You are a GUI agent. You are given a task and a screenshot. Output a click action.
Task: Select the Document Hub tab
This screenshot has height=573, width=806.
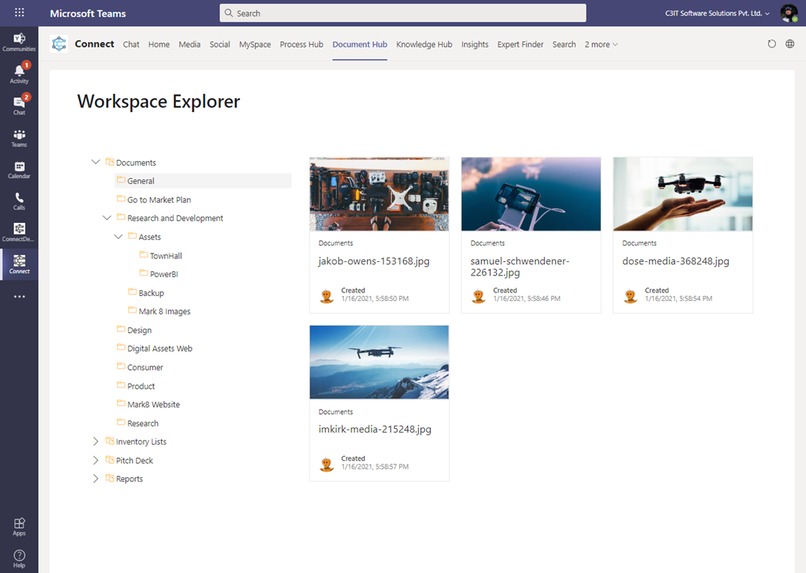359,45
